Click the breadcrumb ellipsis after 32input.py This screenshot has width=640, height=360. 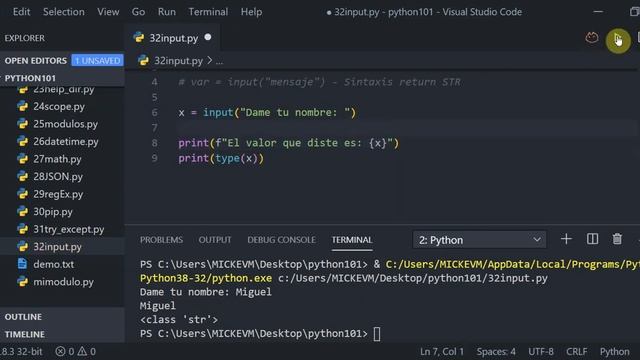(x=219, y=61)
